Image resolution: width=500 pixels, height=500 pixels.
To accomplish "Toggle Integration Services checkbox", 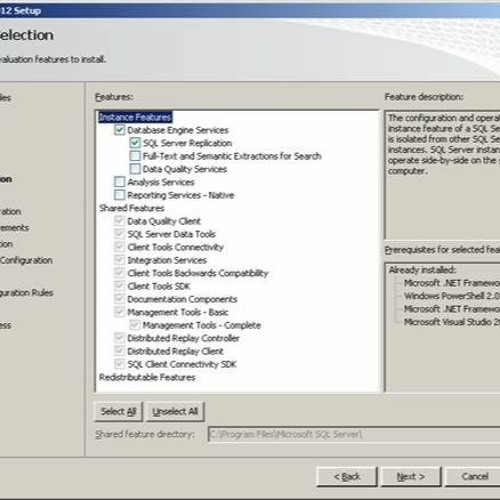I will tap(119, 260).
